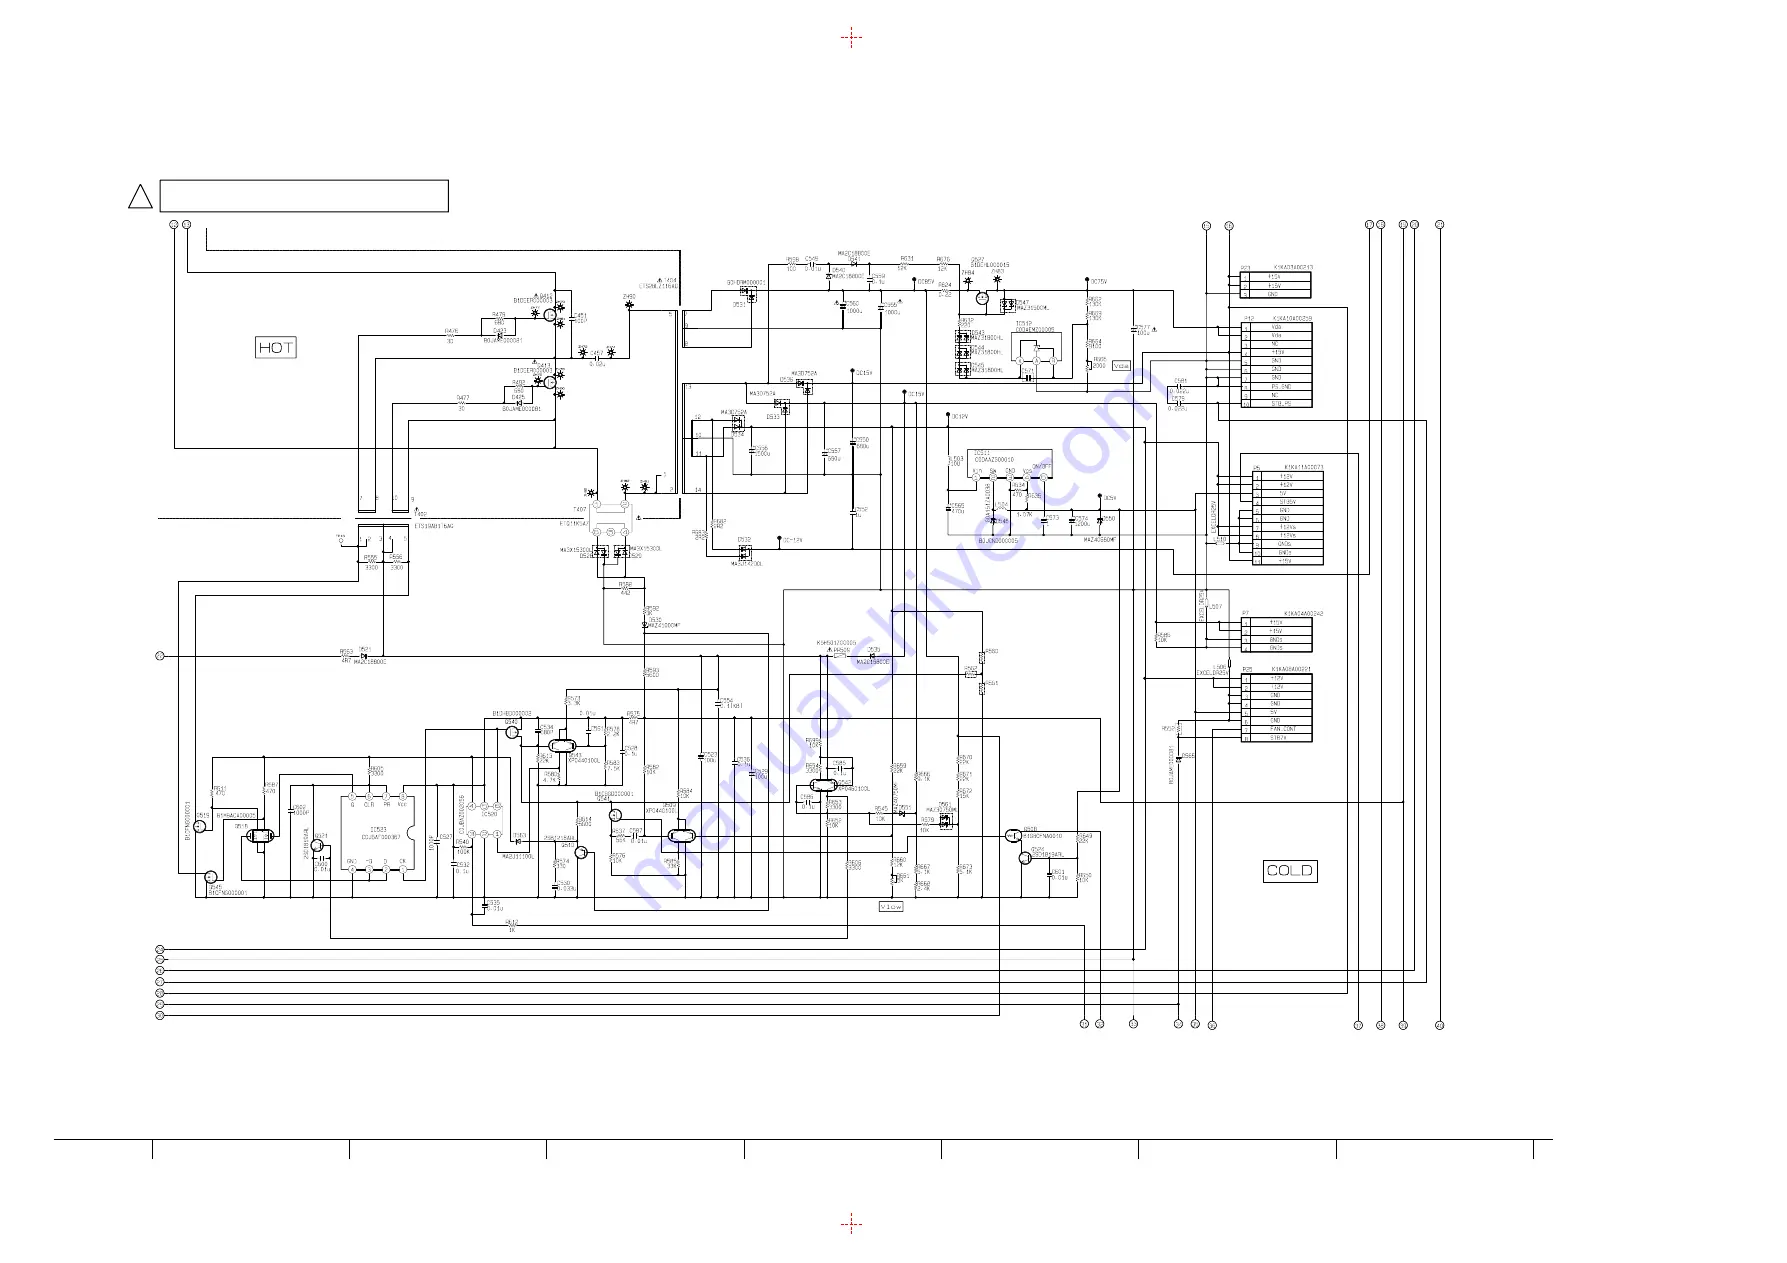Click the D534 dual diode symbol
This screenshot has height=1263, width=1787.
click(738, 423)
